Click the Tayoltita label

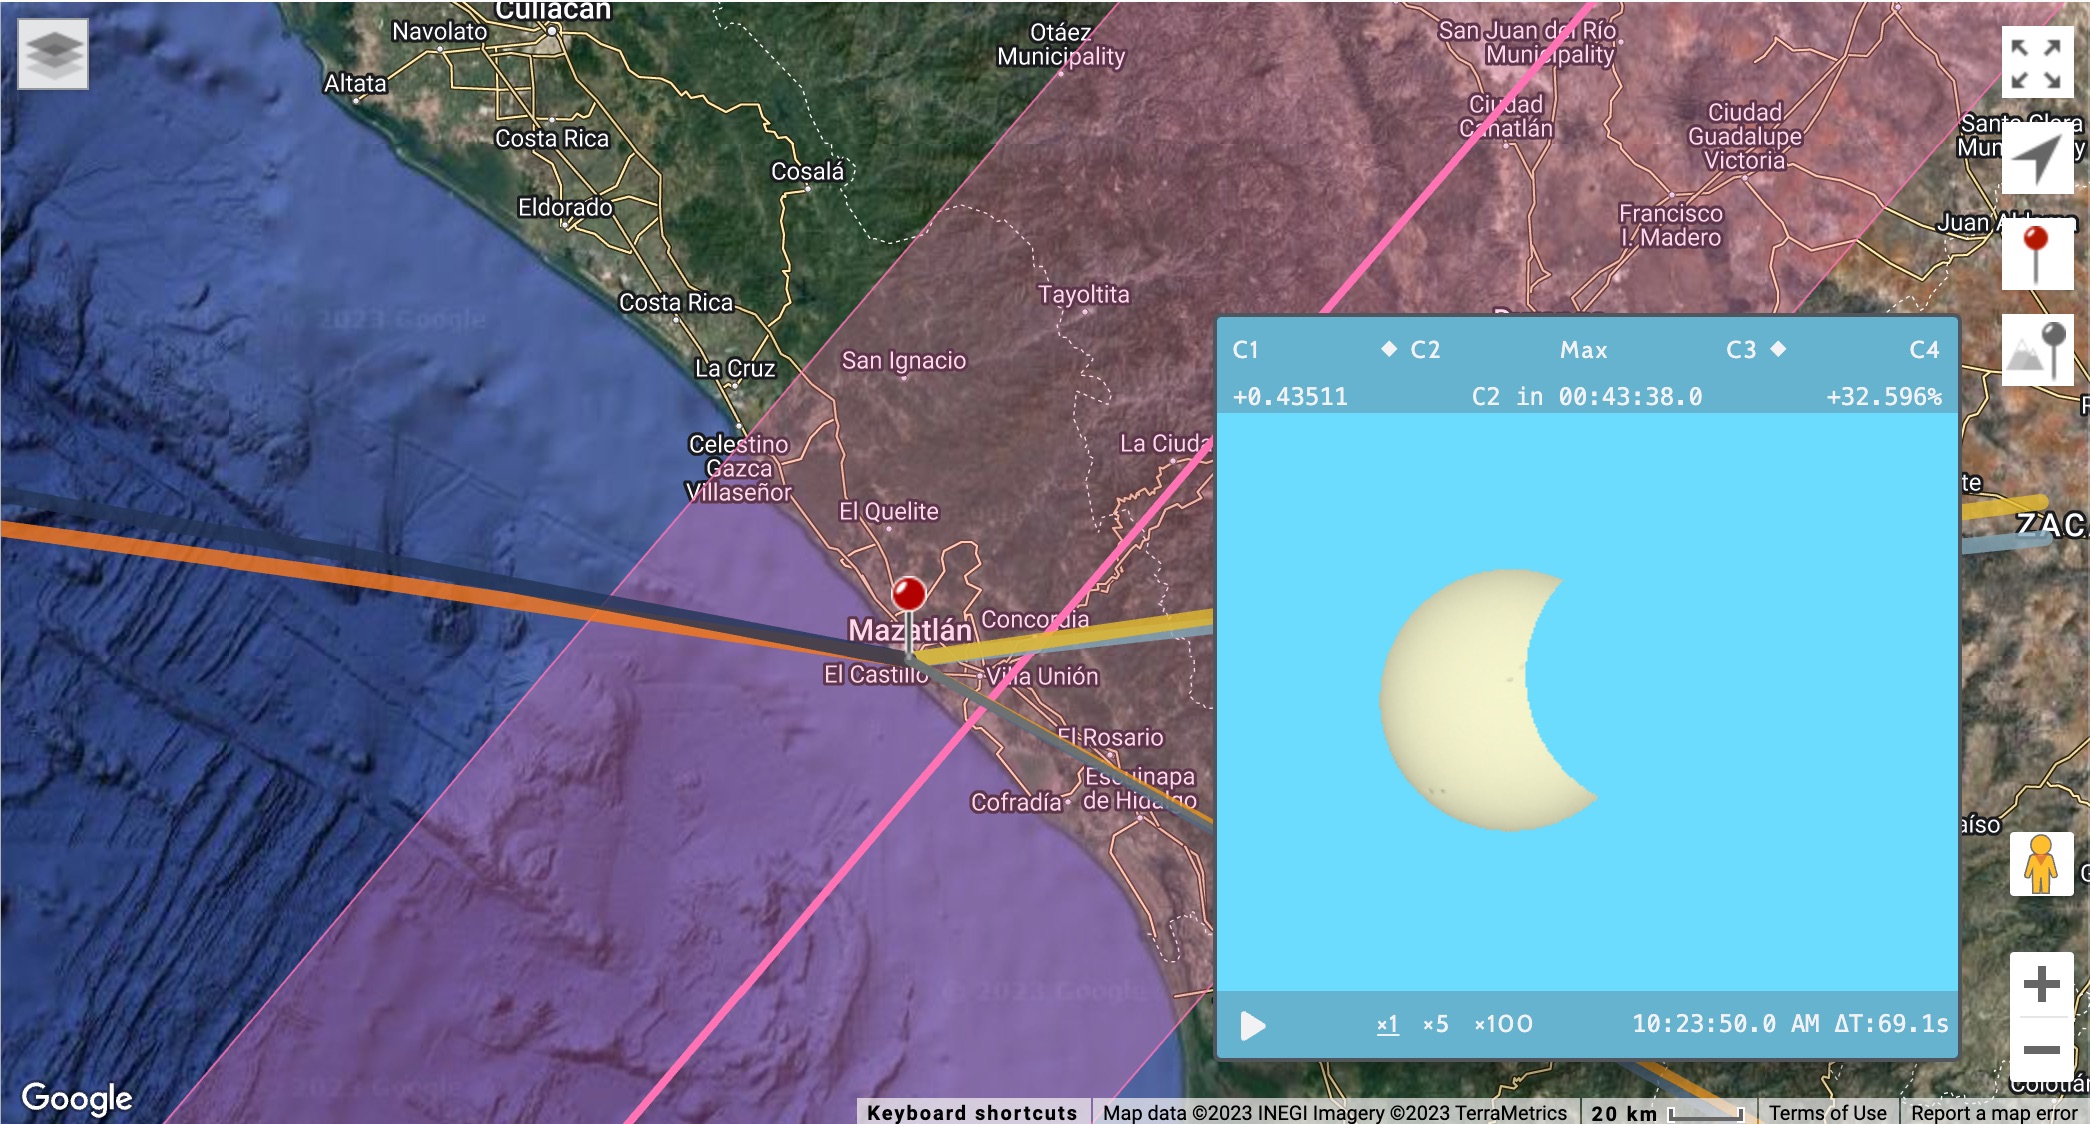(1084, 294)
